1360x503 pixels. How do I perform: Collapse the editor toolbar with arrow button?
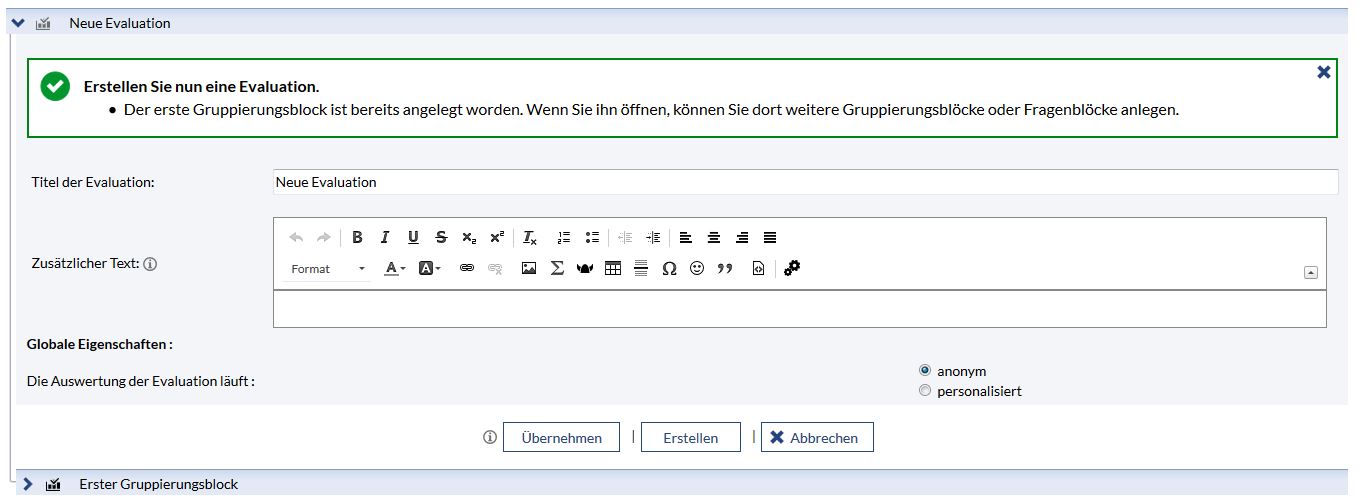(1311, 272)
